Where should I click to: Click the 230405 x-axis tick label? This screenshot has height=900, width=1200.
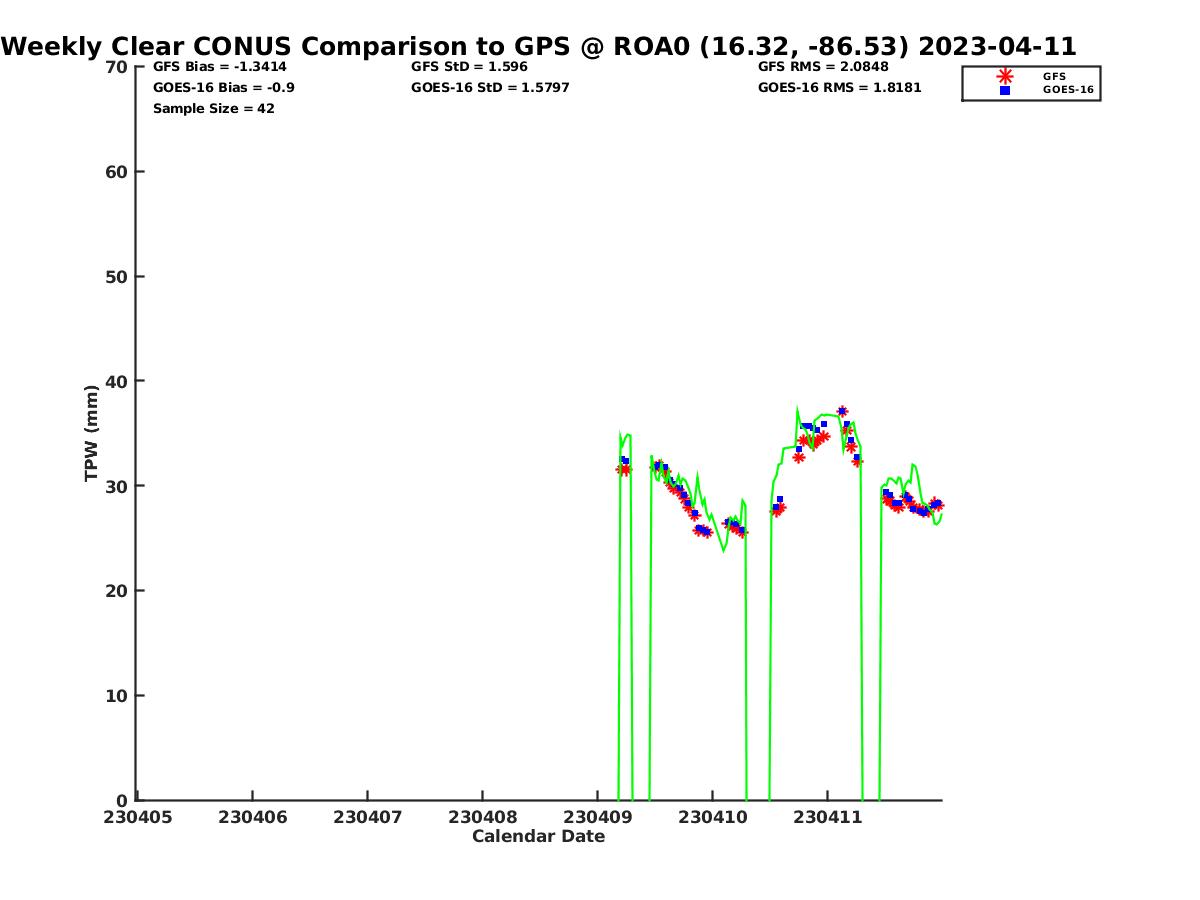tap(137, 817)
